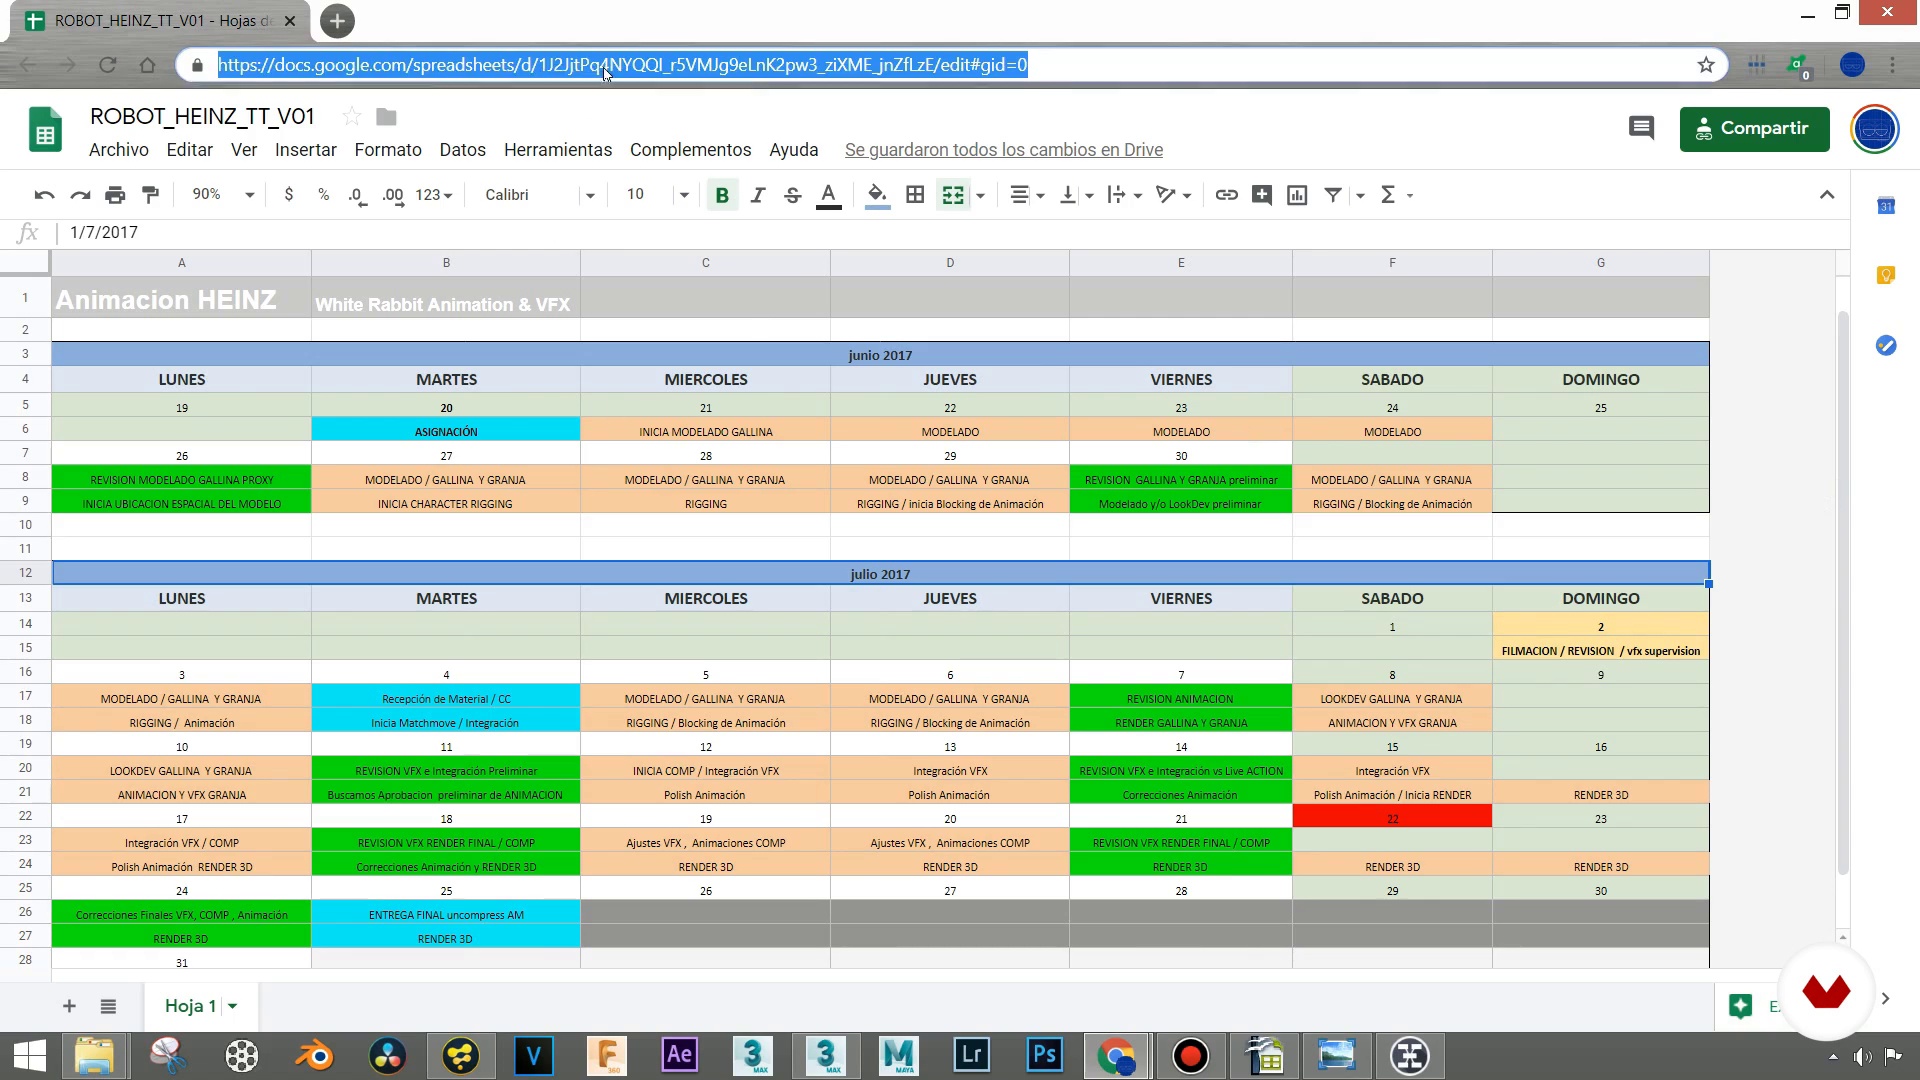Open fill color bucket picker

(877, 195)
